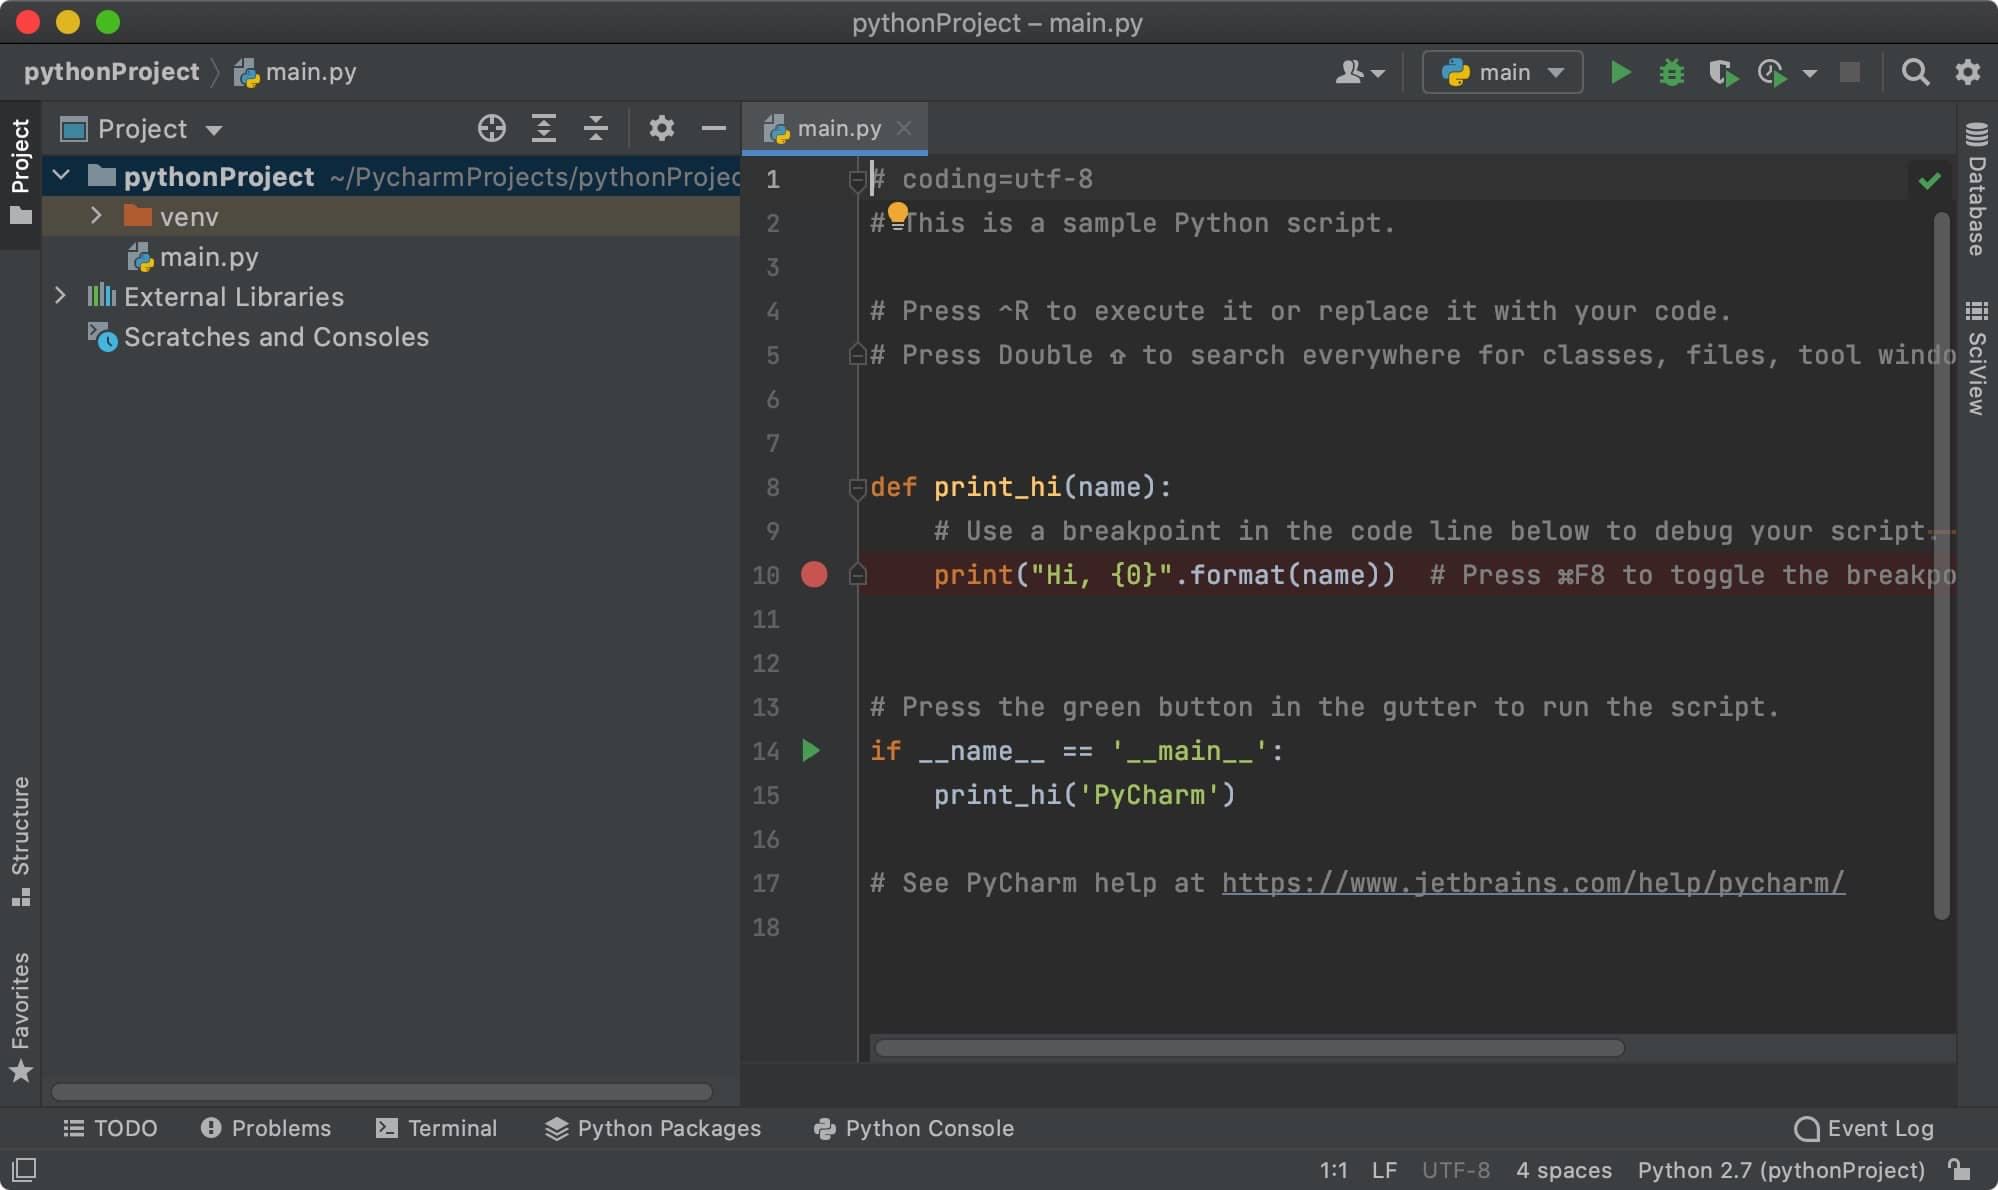Click the disabled stop square button

click(1850, 72)
